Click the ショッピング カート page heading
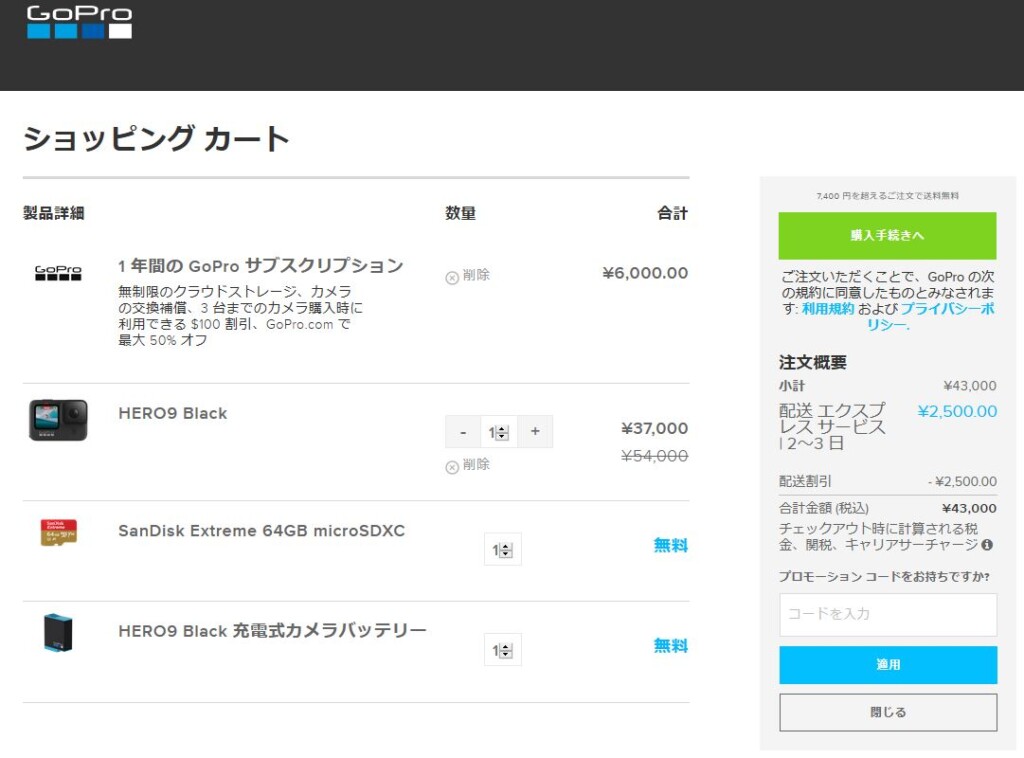1024x758 pixels. click(156, 138)
